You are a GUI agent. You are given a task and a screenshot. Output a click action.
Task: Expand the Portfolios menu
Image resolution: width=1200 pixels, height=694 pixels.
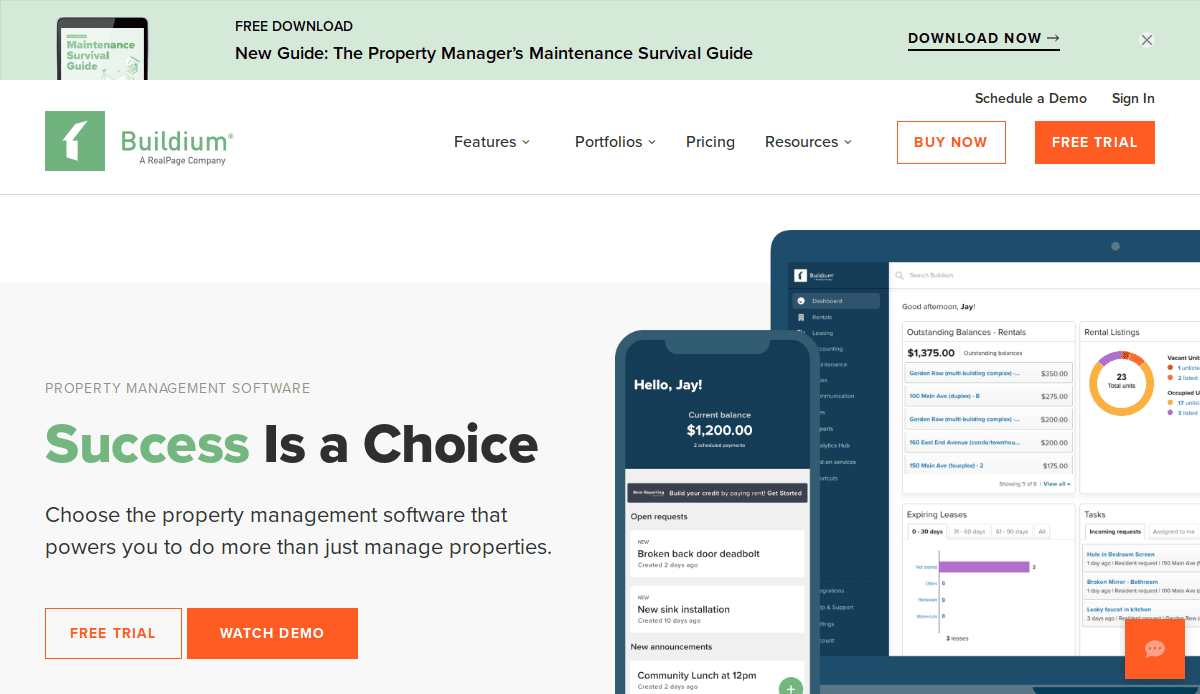615,142
